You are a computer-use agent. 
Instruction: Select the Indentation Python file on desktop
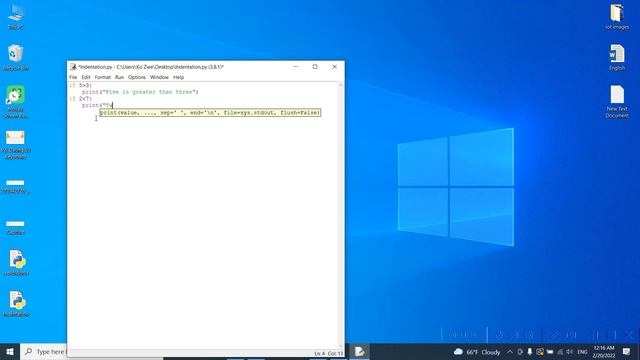click(x=16, y=304)
